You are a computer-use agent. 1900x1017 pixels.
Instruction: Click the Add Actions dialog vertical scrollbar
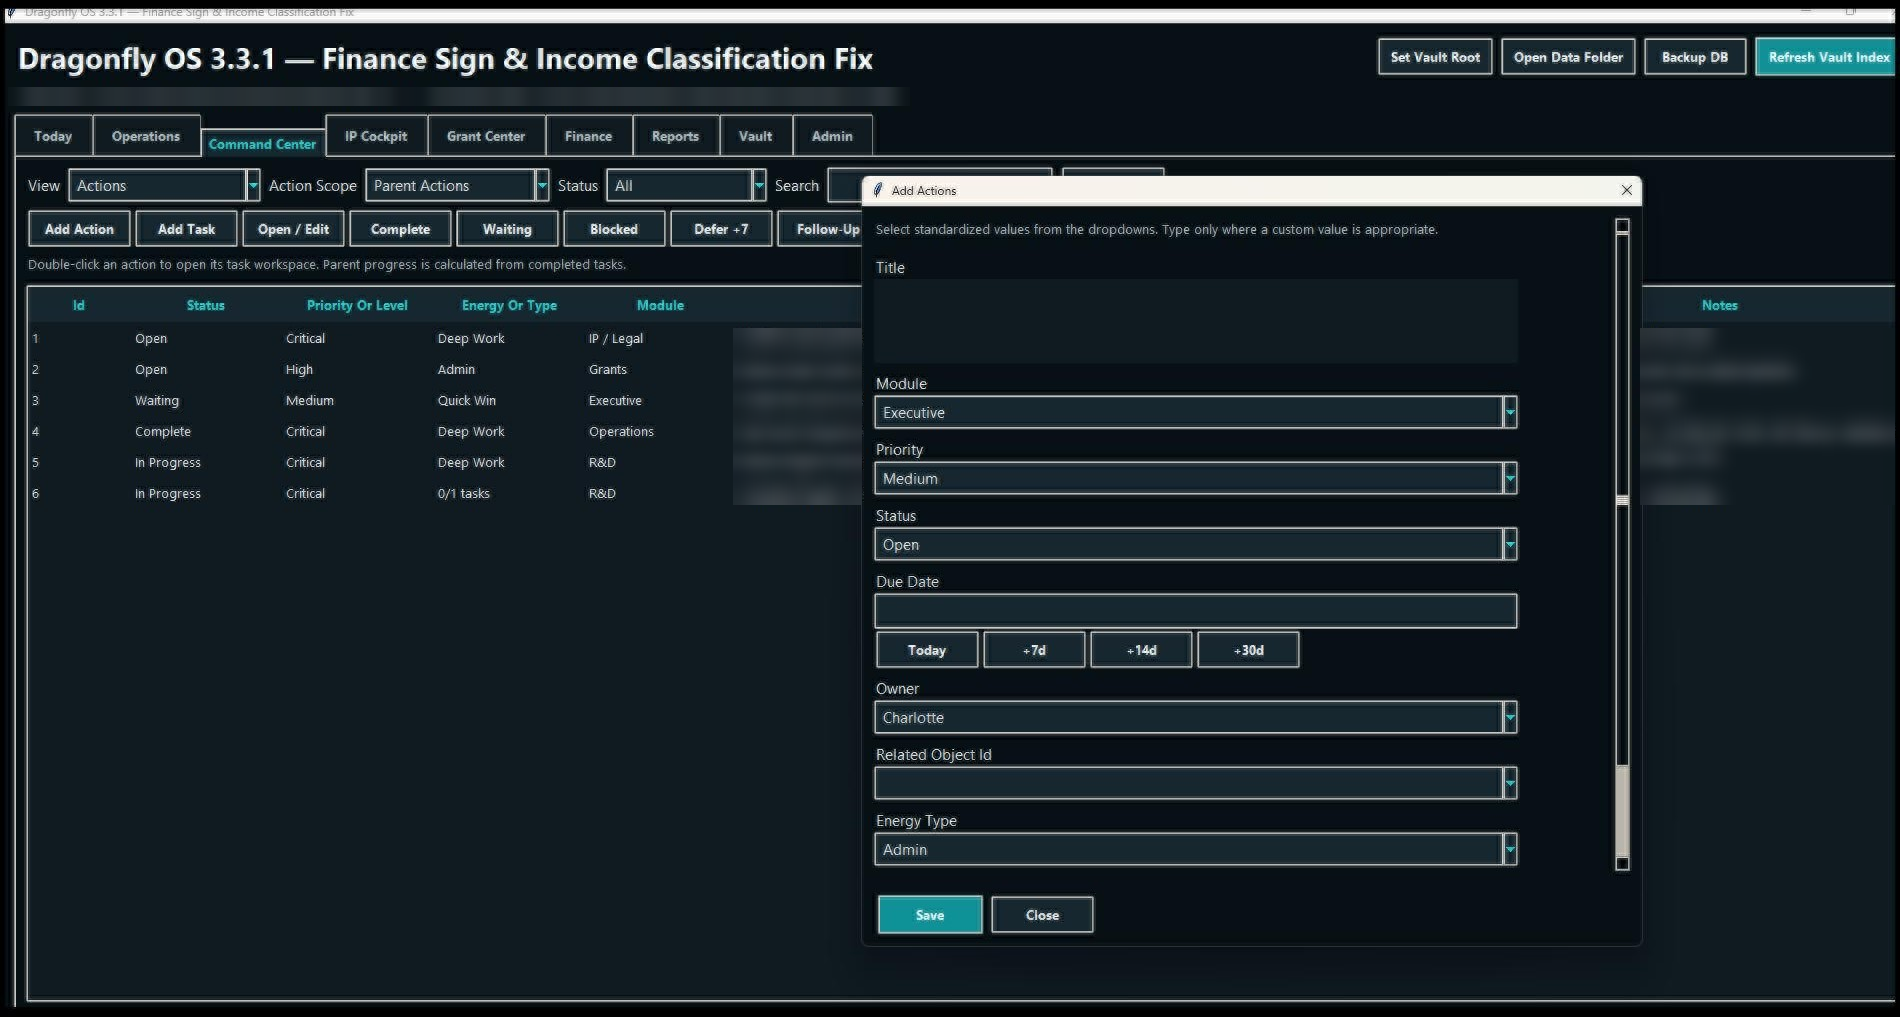[x=1622, y=544]
